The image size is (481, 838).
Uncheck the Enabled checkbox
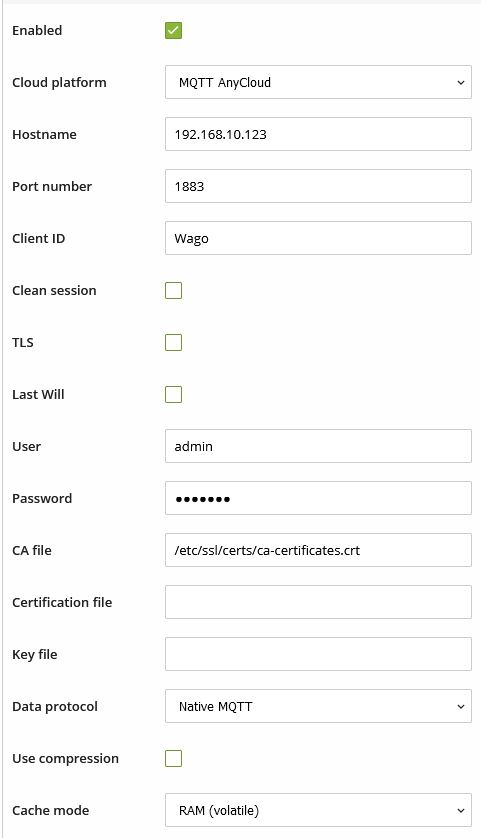173,30
